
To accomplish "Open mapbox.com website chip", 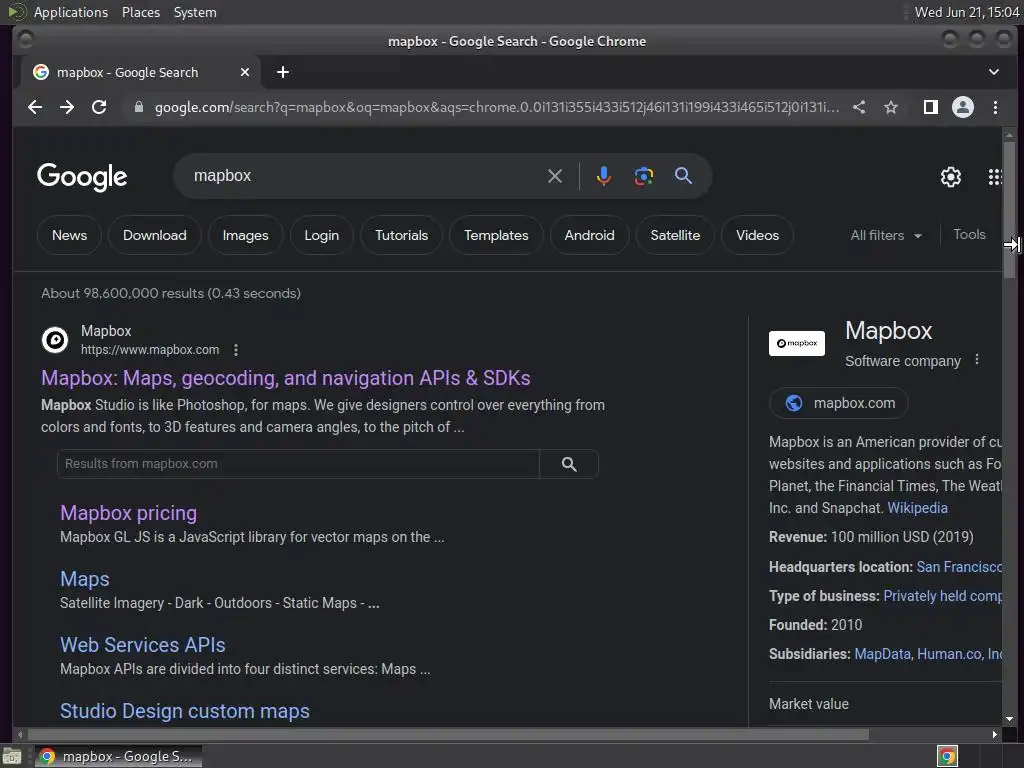I will click(839, 403).
